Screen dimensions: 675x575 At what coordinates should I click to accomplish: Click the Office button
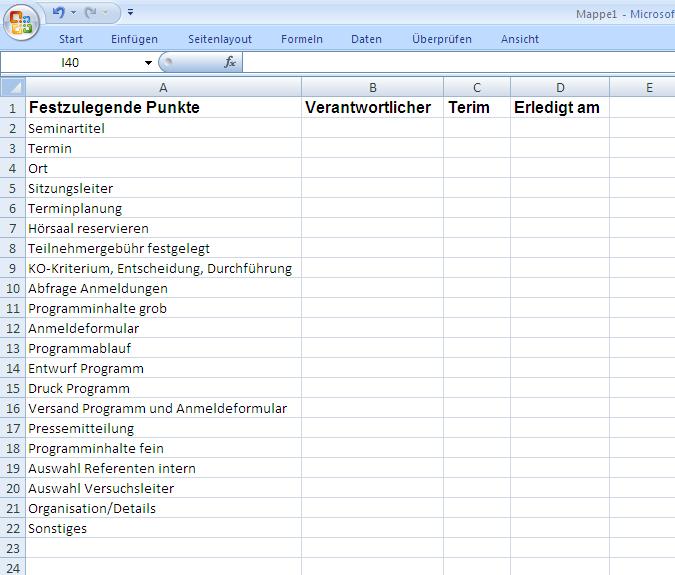click(22, 22)
